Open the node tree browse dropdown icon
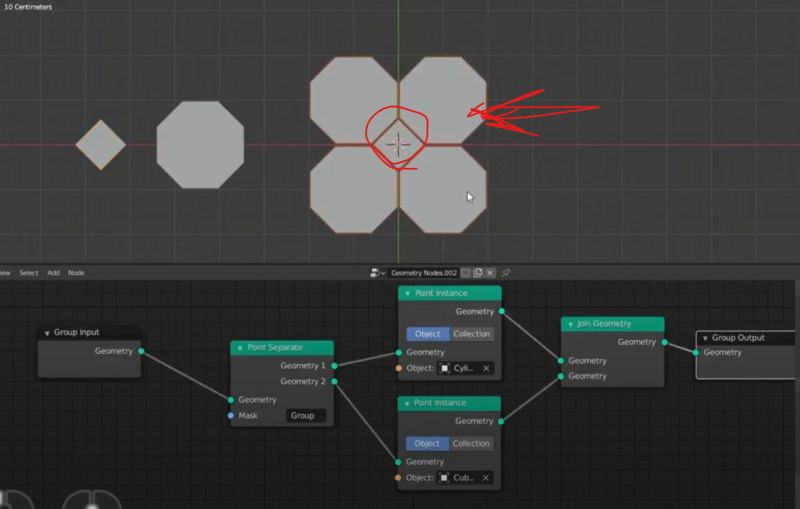 click(378, 273)
